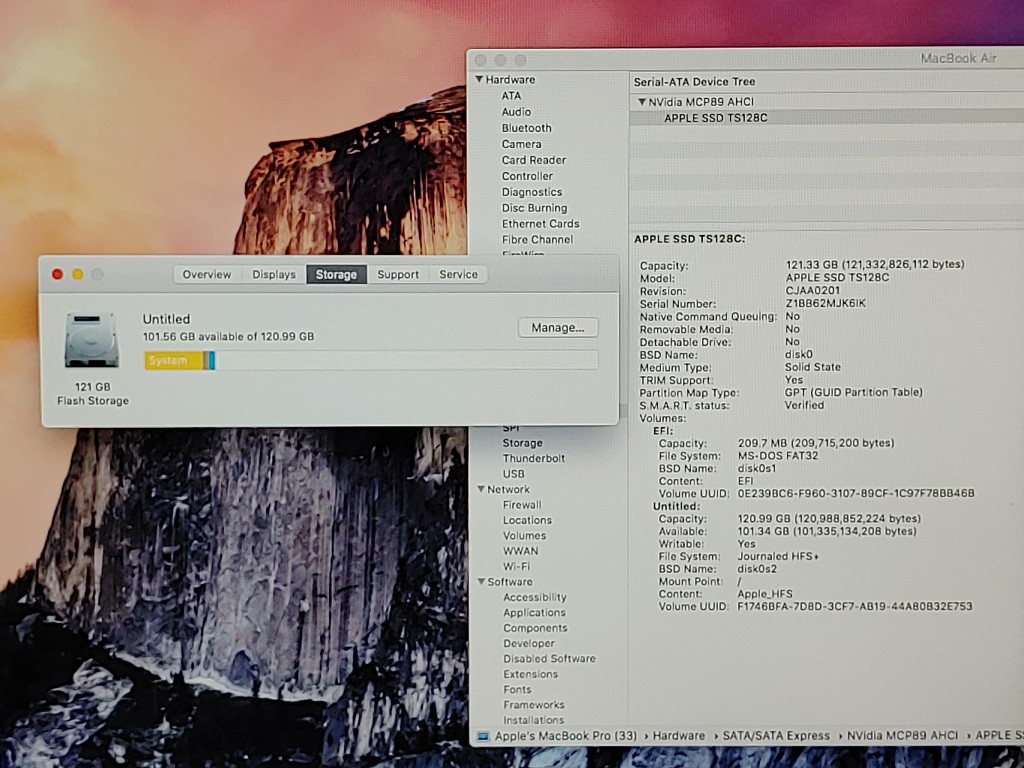Open the Service tab

458,274
